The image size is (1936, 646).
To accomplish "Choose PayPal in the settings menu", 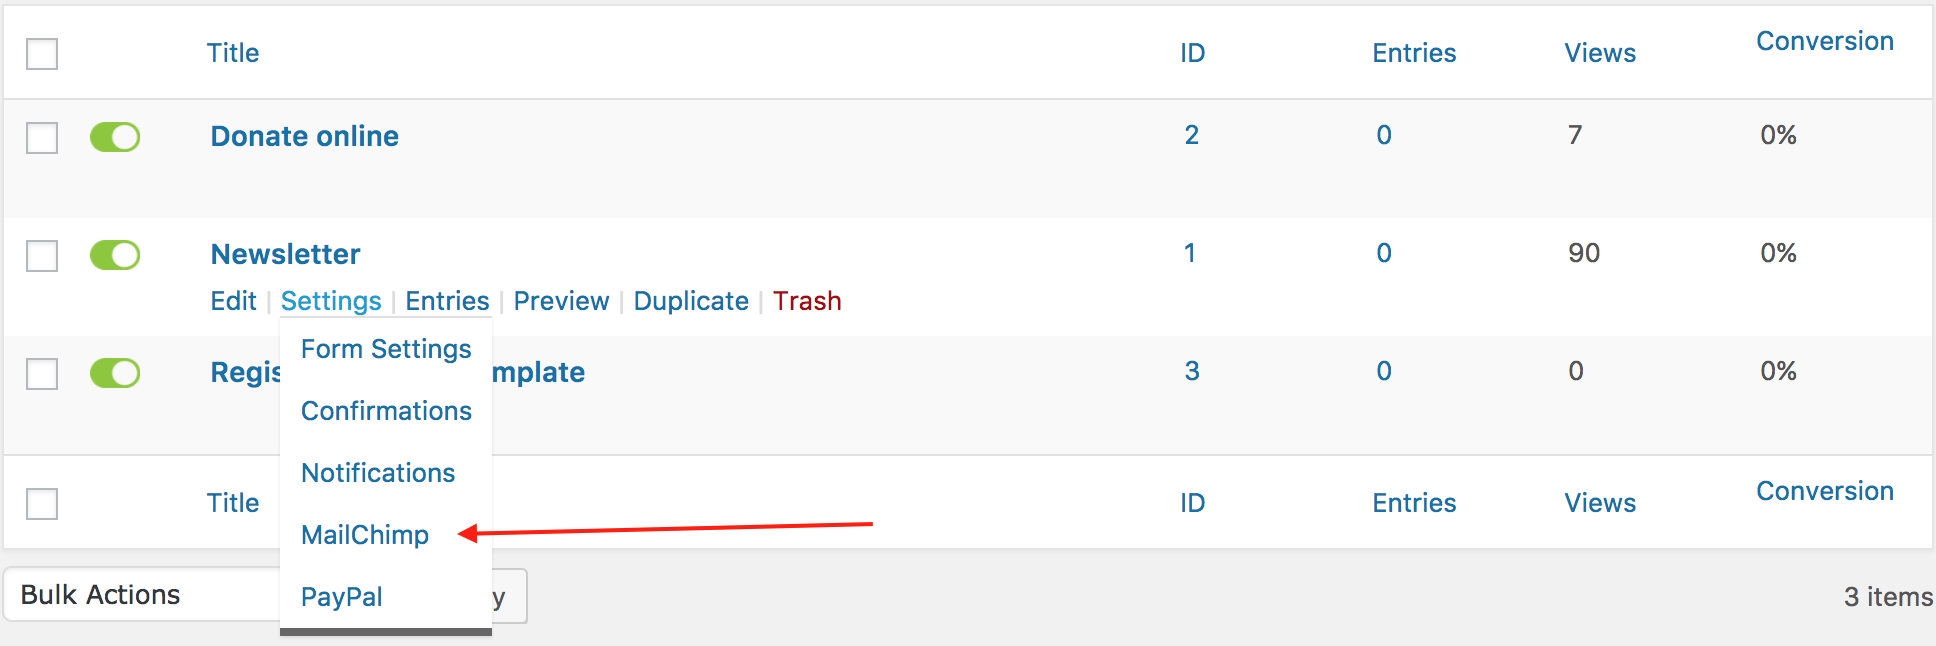I will point(342,597).
